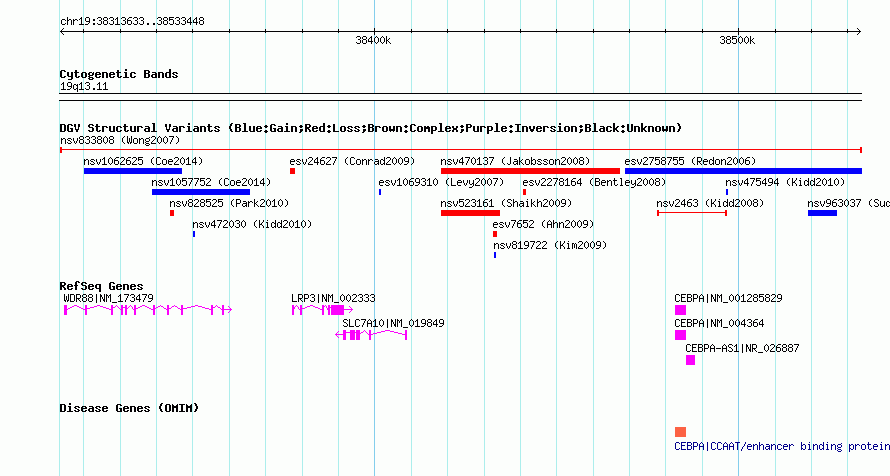Open the nsv1057752 (Coe2014) label
This screenshot has height=476, width=890.
(x=211, y=182)
